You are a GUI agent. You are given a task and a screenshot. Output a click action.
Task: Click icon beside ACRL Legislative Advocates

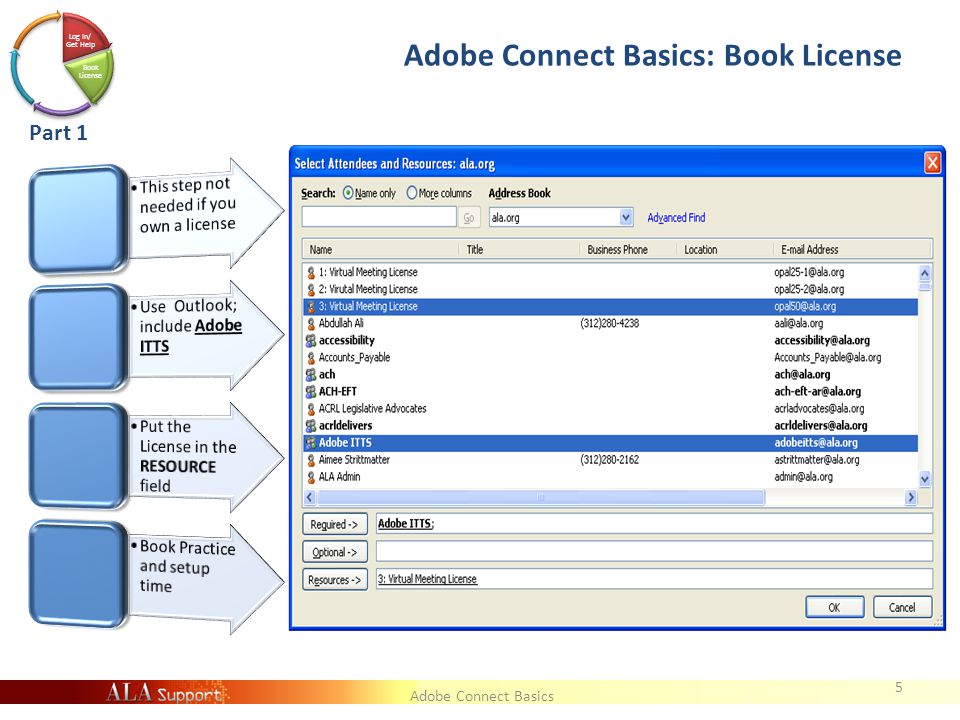(x=311, y=409)
